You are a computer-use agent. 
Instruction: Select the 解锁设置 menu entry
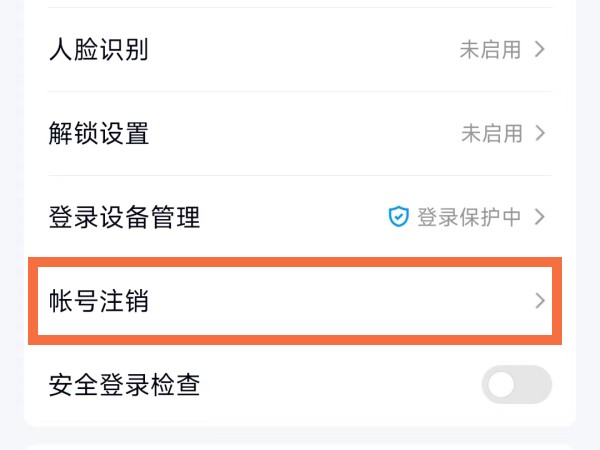pos(98,133)
